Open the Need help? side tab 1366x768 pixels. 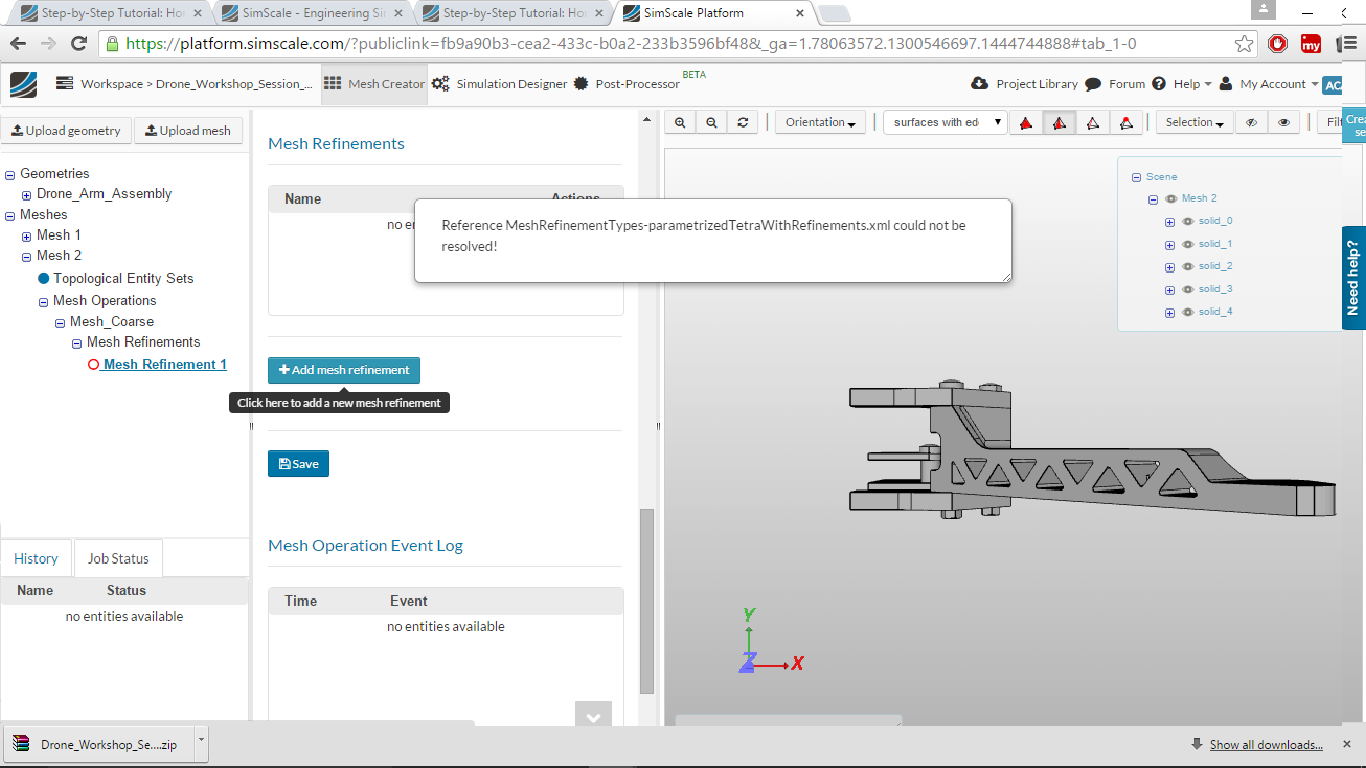tap(1354, 278)
